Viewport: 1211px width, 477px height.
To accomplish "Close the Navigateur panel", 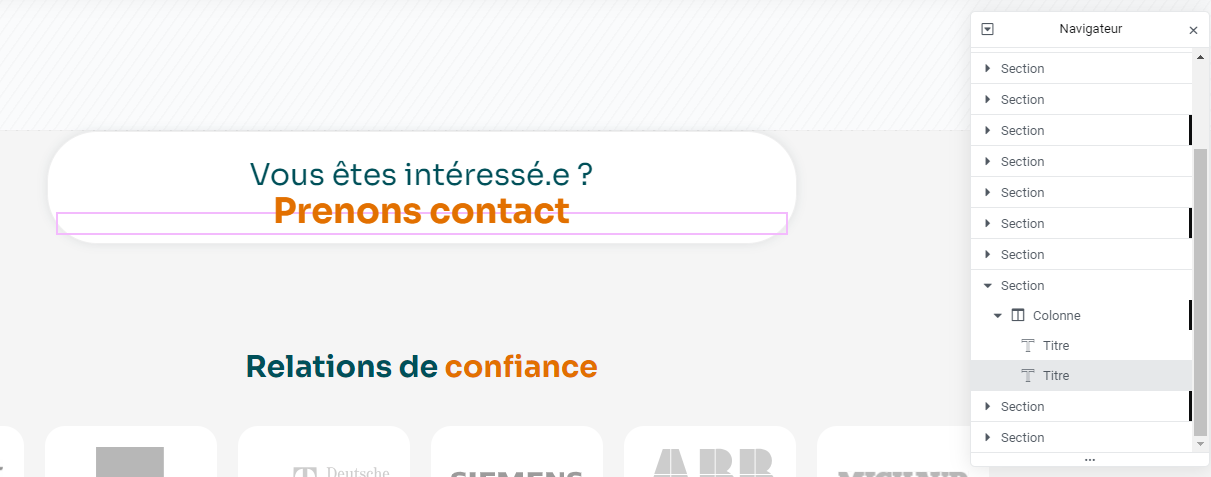I will pos(1193,30).
